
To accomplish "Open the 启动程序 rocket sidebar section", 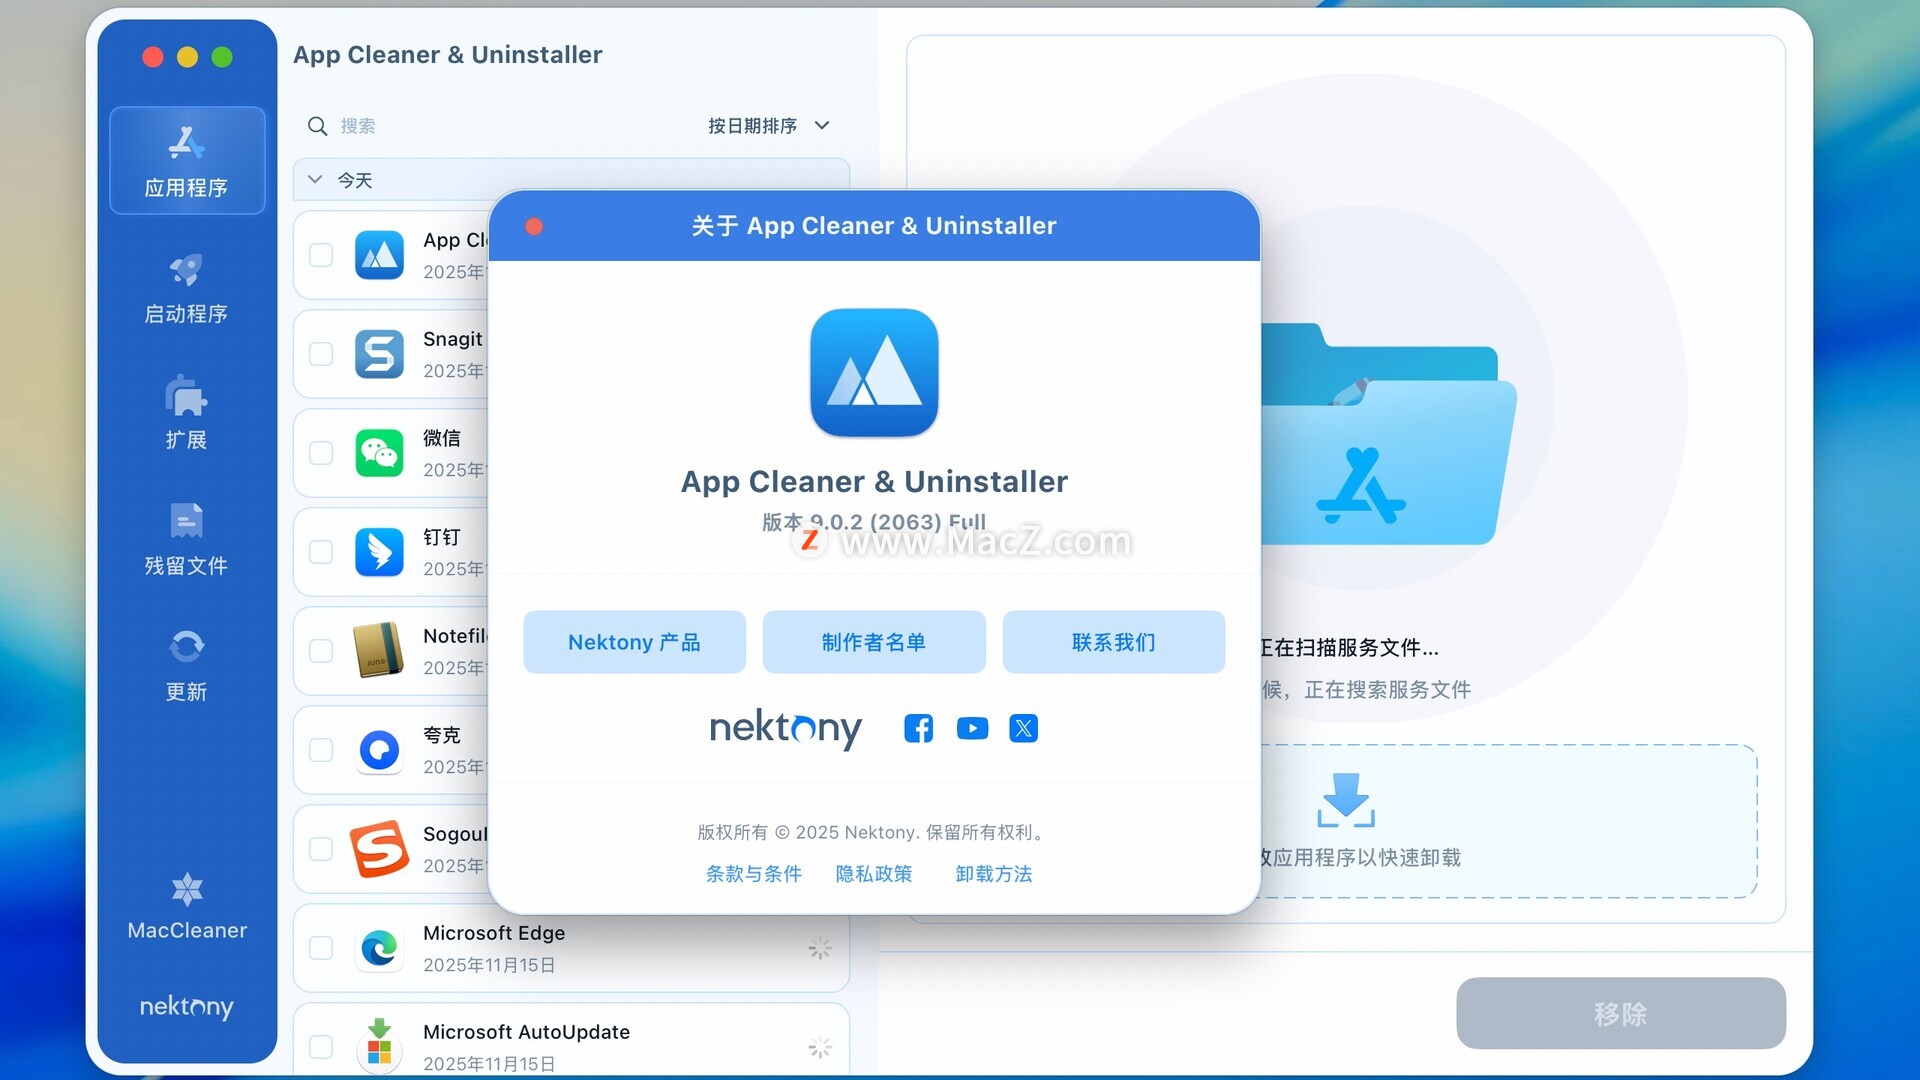I will coord(186,288).
